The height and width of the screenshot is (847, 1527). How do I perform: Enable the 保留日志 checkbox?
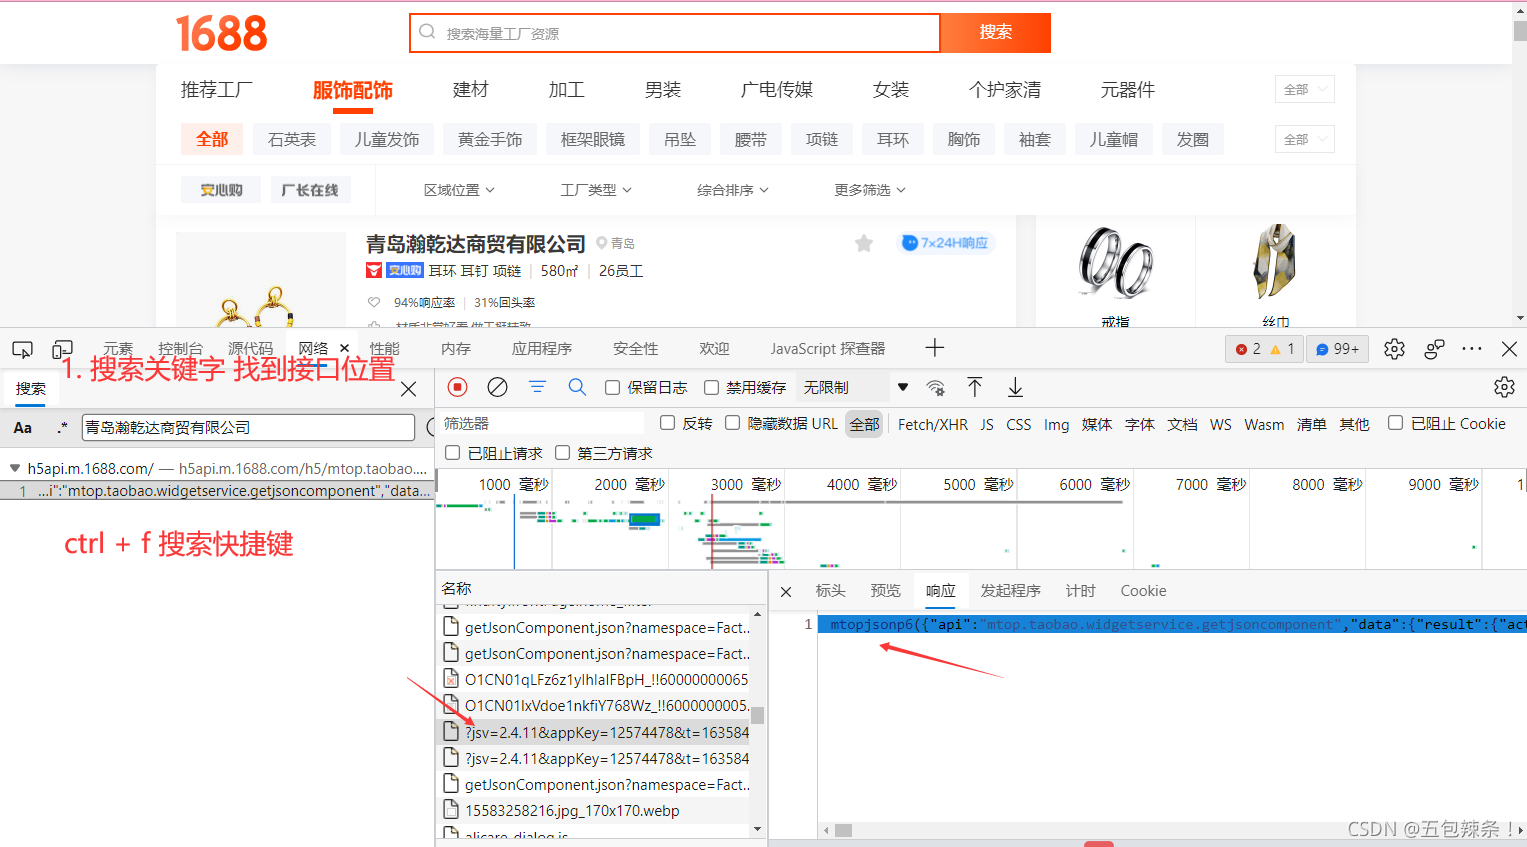[613, 388]
